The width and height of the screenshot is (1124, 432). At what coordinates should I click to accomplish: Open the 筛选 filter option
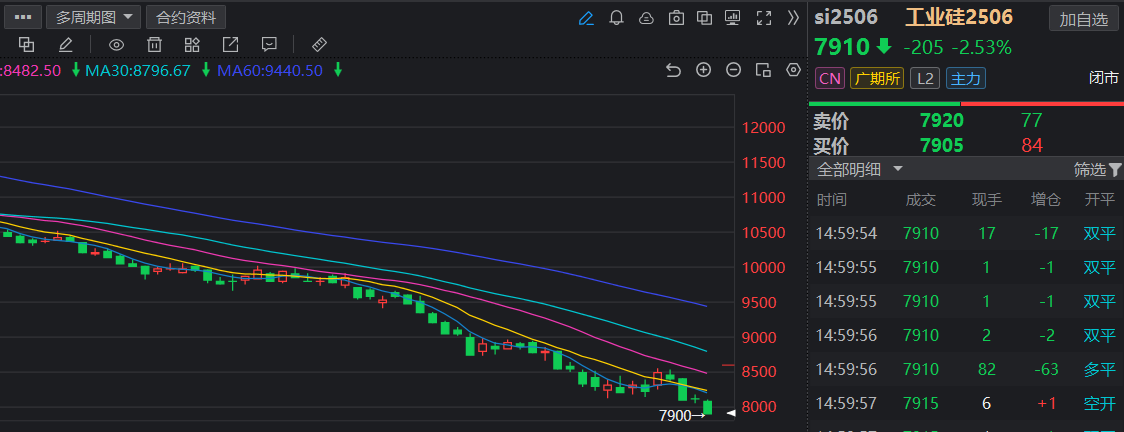tap(1097, 170)
